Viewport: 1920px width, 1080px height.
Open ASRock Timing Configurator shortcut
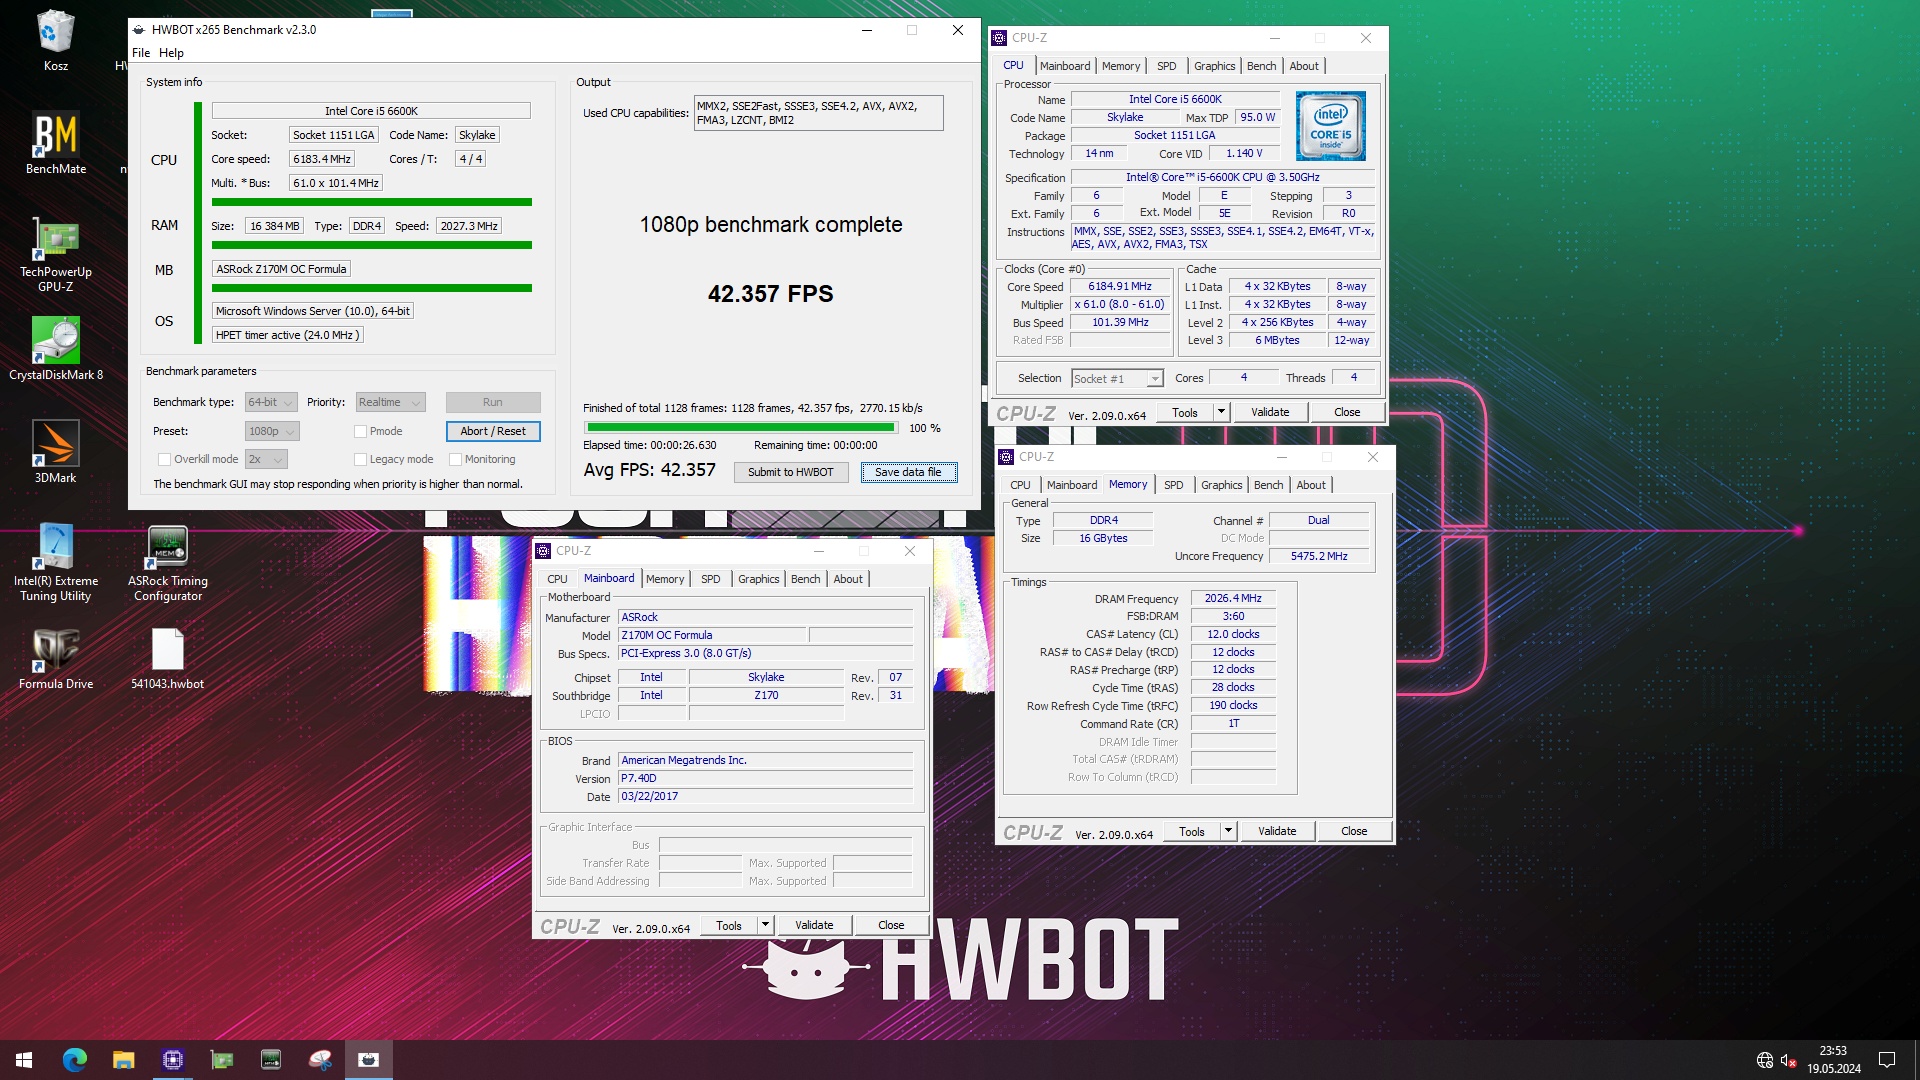[167, 562]
